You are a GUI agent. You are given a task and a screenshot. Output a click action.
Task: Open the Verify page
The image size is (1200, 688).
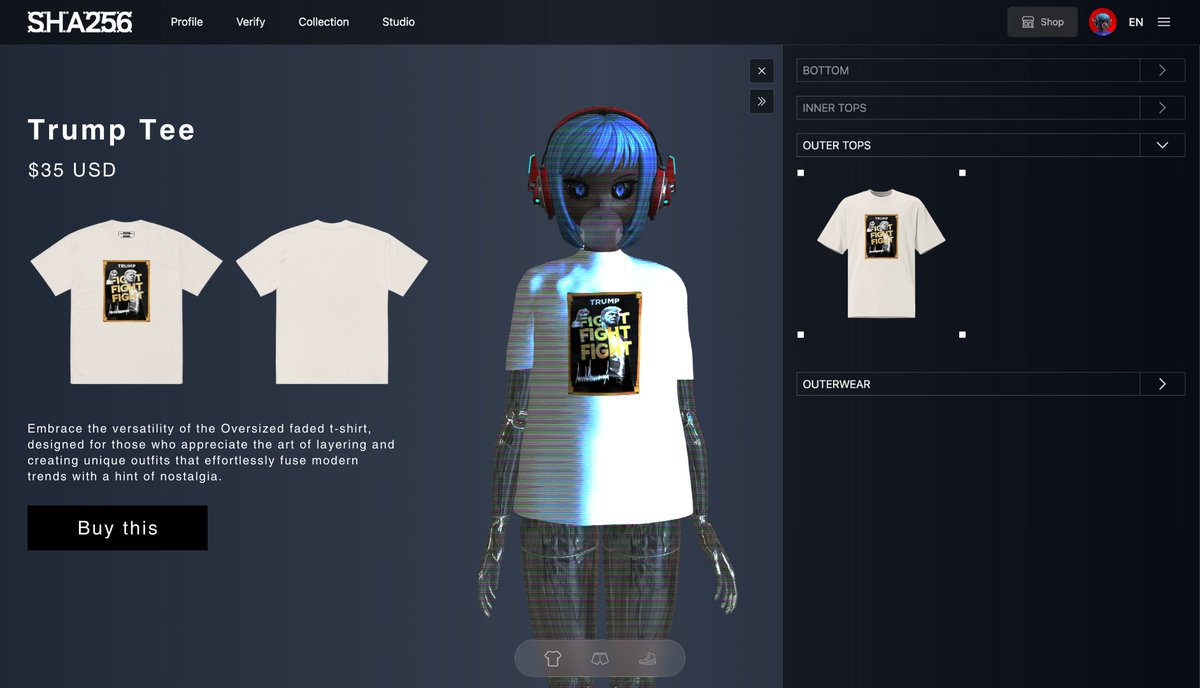(250, 21)
